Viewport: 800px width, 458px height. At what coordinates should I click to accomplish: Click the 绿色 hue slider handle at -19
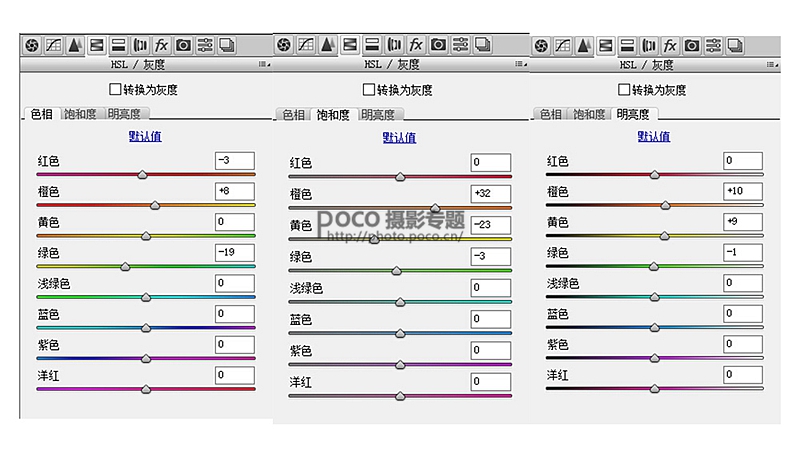(125, 266)
